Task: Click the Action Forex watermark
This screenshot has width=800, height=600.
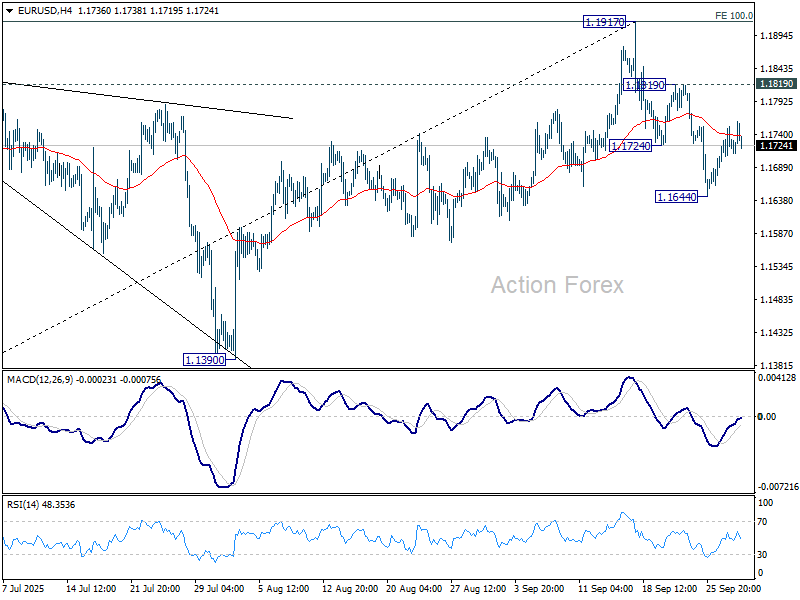Action: point(556,285)
